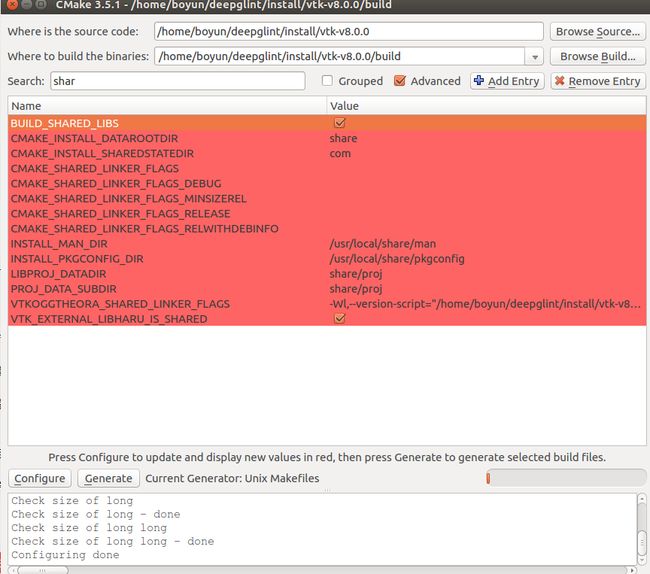Viewport: 650px width, 574px height.
Task: Click the Add Entry button label
Action: tap(514, 81)
